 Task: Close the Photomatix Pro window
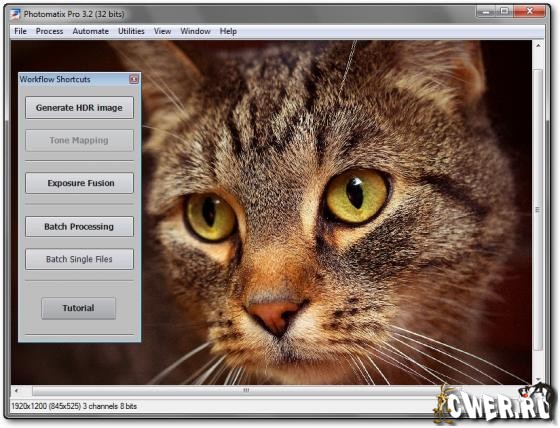point(530,11)
